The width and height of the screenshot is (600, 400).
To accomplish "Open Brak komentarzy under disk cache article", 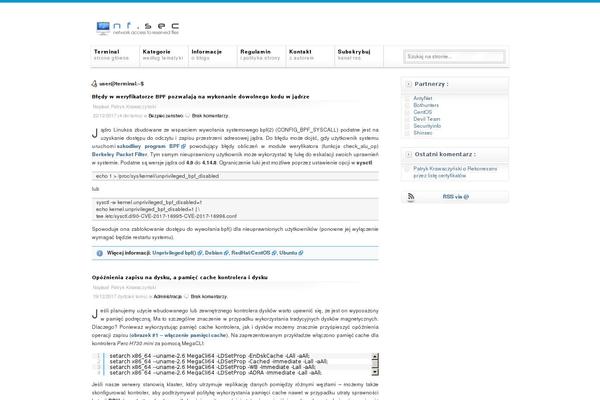I will click(209, 297).
